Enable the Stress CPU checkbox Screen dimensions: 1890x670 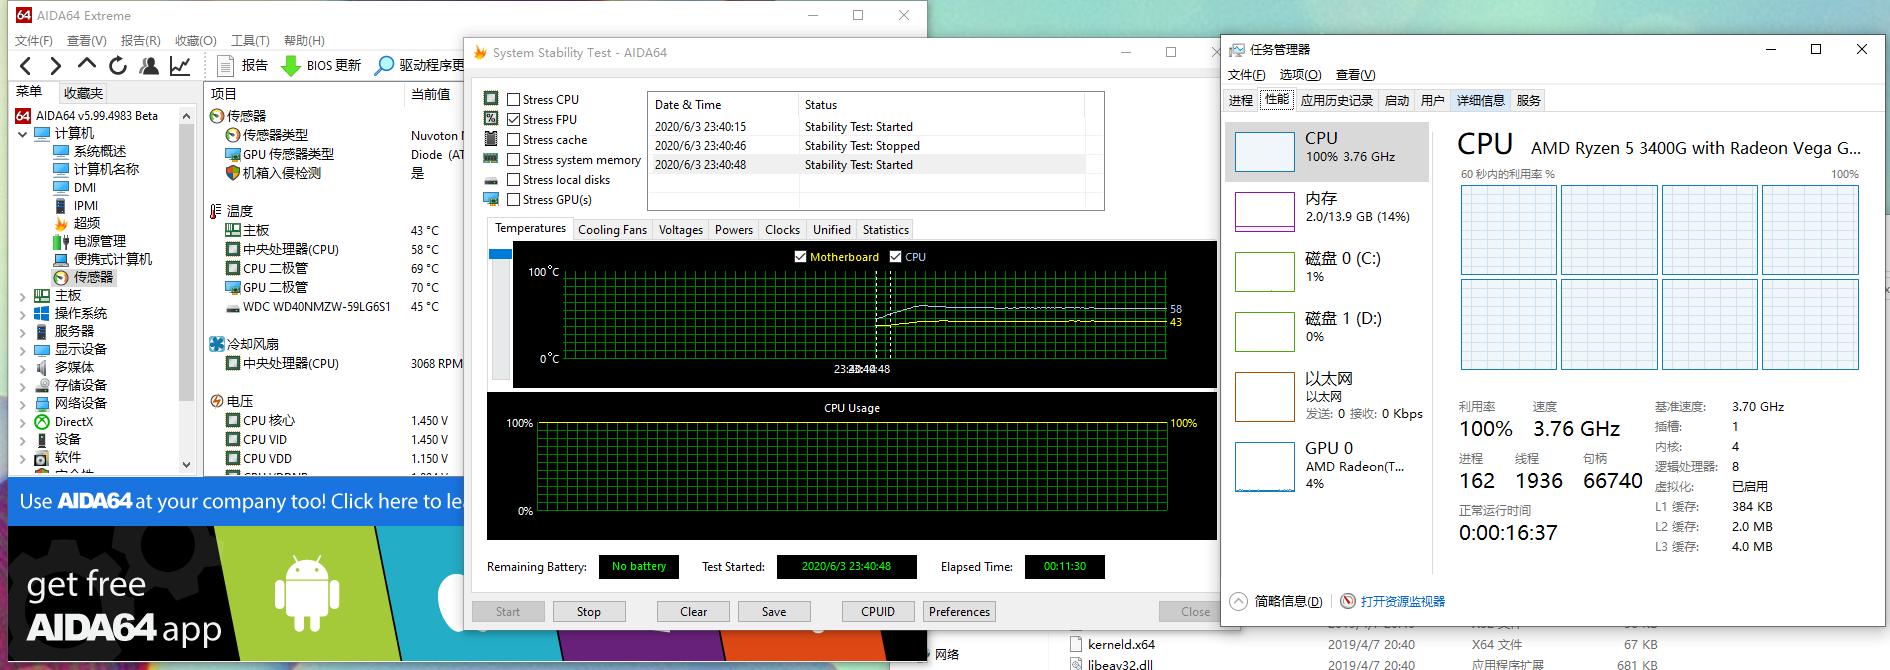click(x=513, y=100)
